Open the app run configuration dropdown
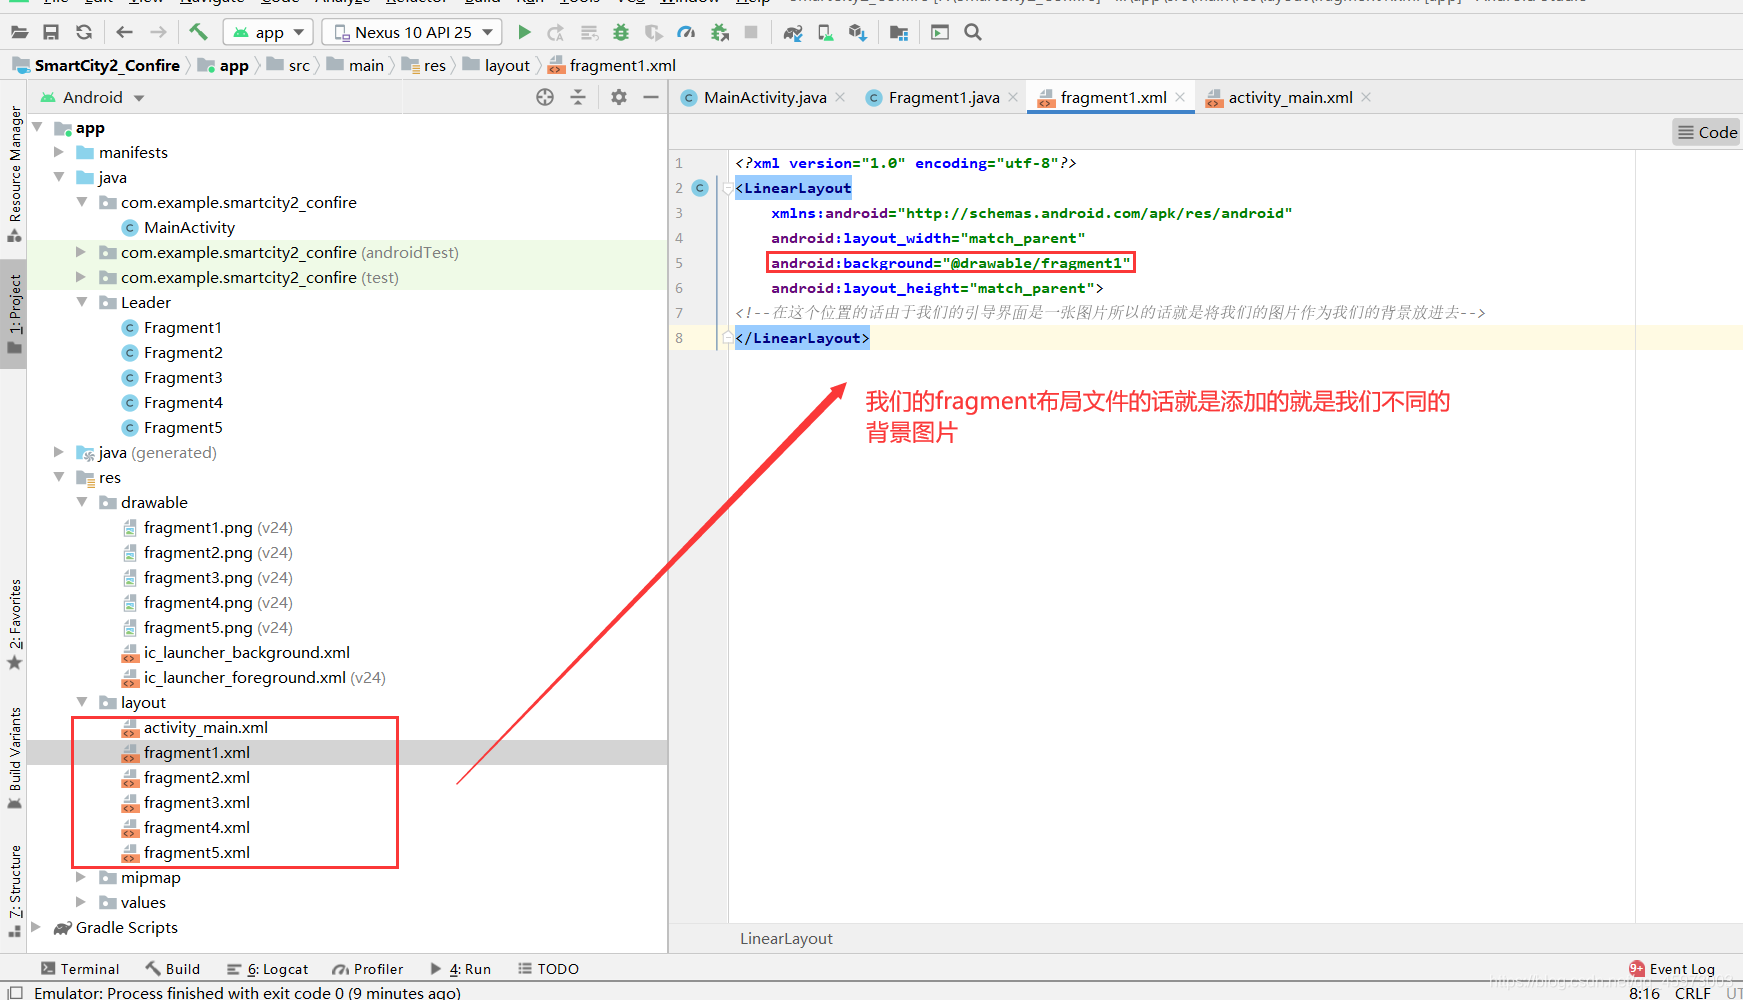Screen dimensions: 1743x1000 click(268, 32)
